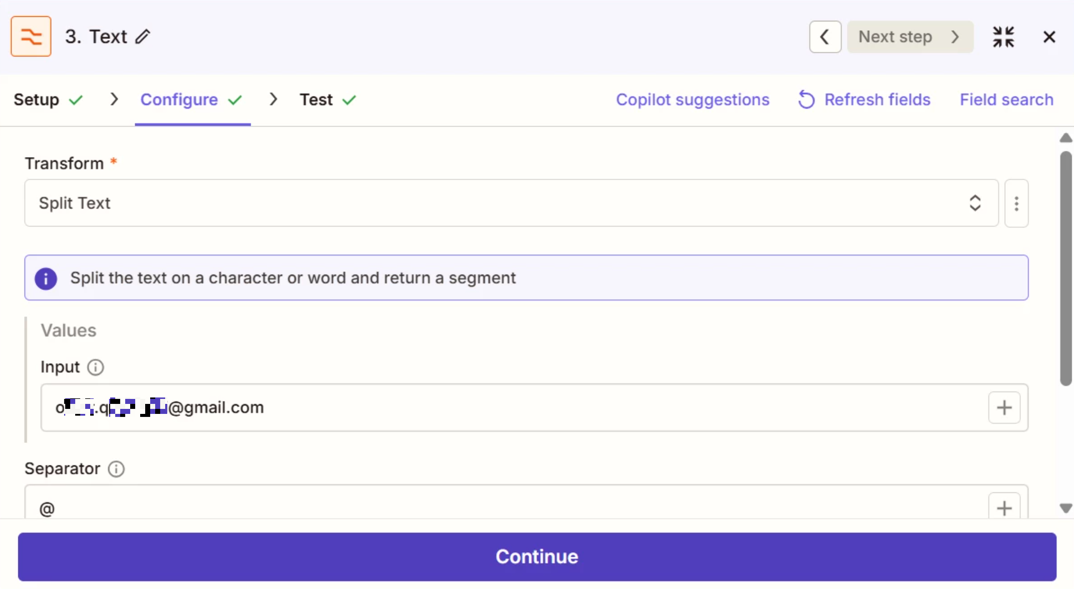This screenshot has width=1074, height=589.
Task: Click the purple Continue button
Action: 537,557
